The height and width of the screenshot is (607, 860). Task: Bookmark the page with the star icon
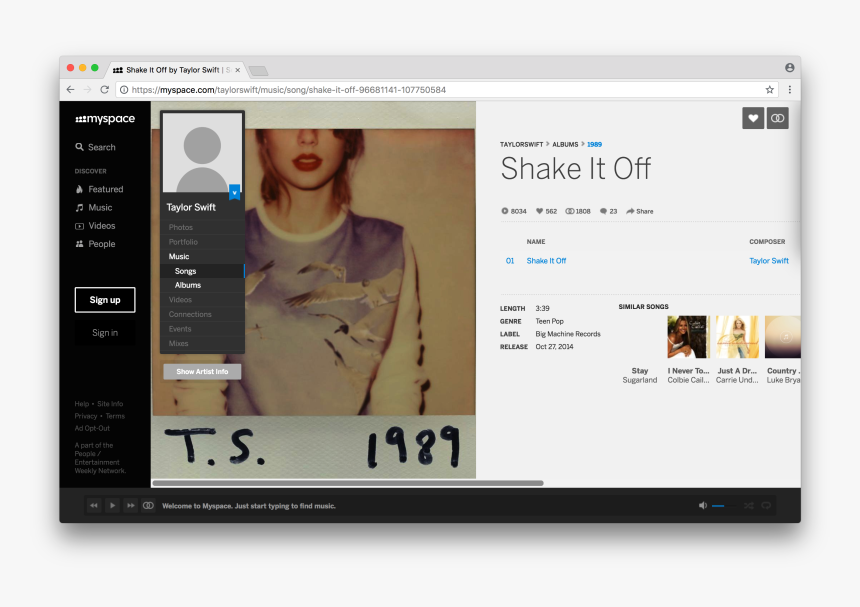tap(770, 89)
